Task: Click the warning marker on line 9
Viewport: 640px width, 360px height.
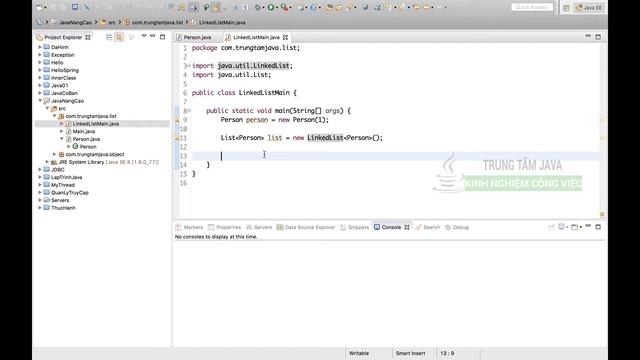Action: point(177,120)
